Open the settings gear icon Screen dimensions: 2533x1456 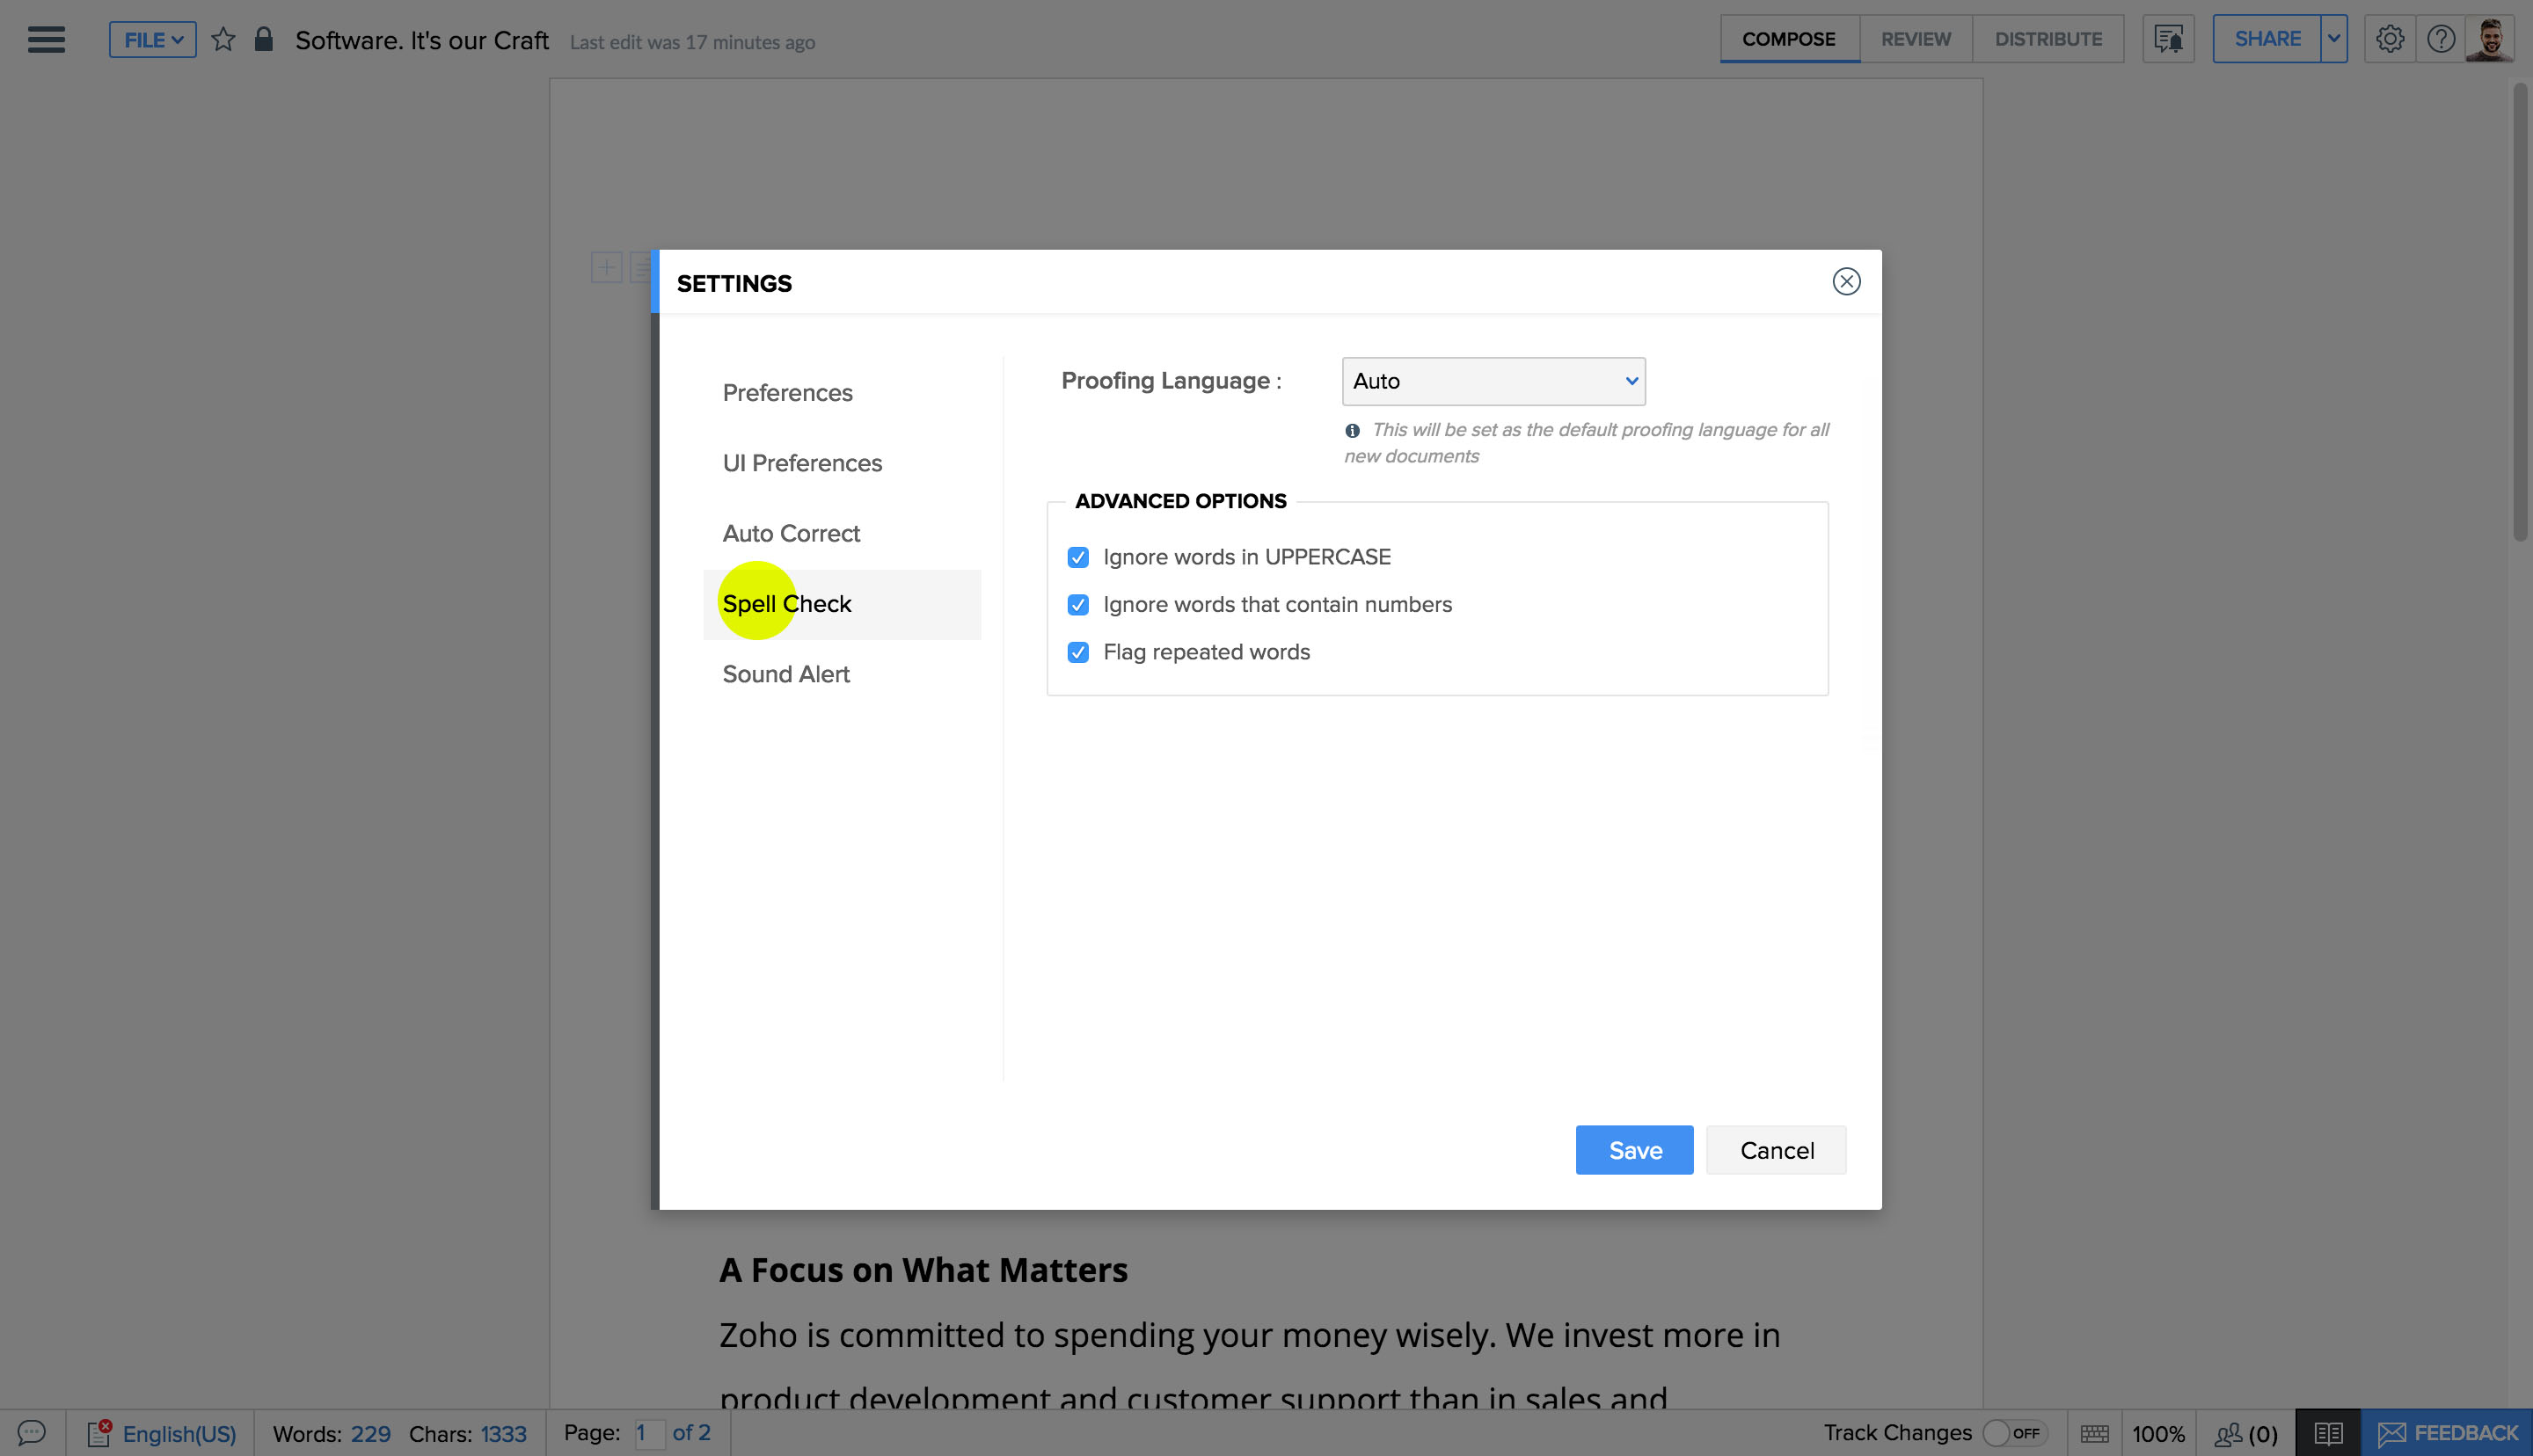[2390, 39]
